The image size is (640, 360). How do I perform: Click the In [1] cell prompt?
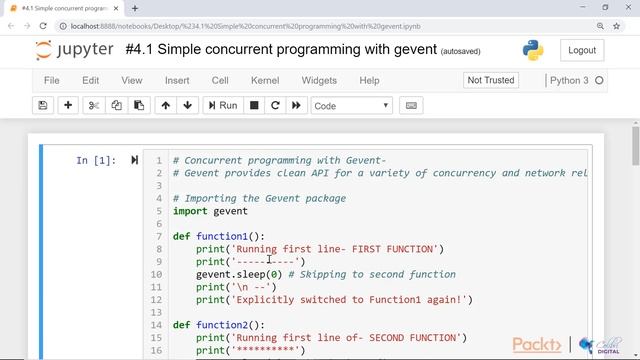click(96, 160)
